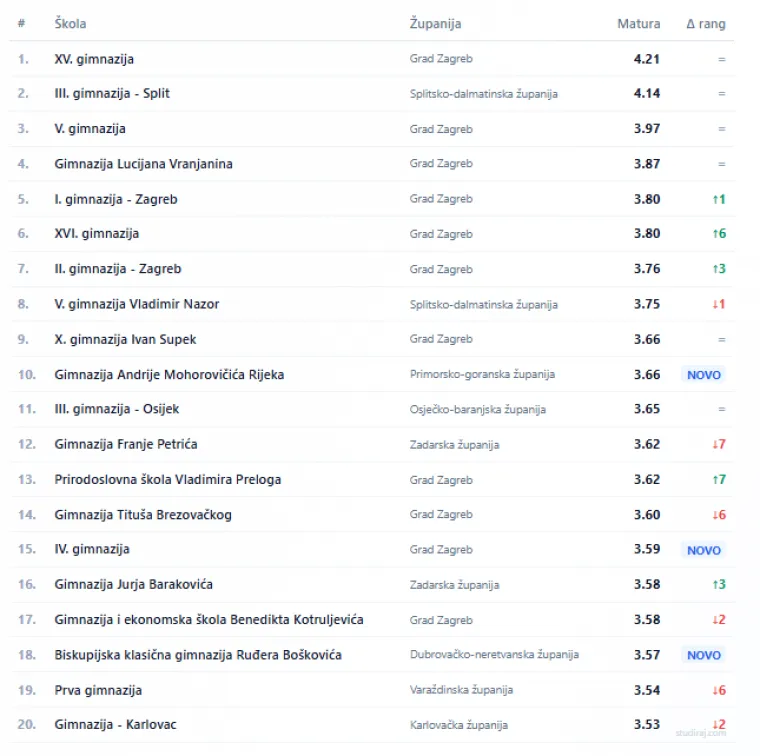The height and width of the screenshot is (756, 760).
Task: Sort by the Matura column header
Action: pos(639,24)
